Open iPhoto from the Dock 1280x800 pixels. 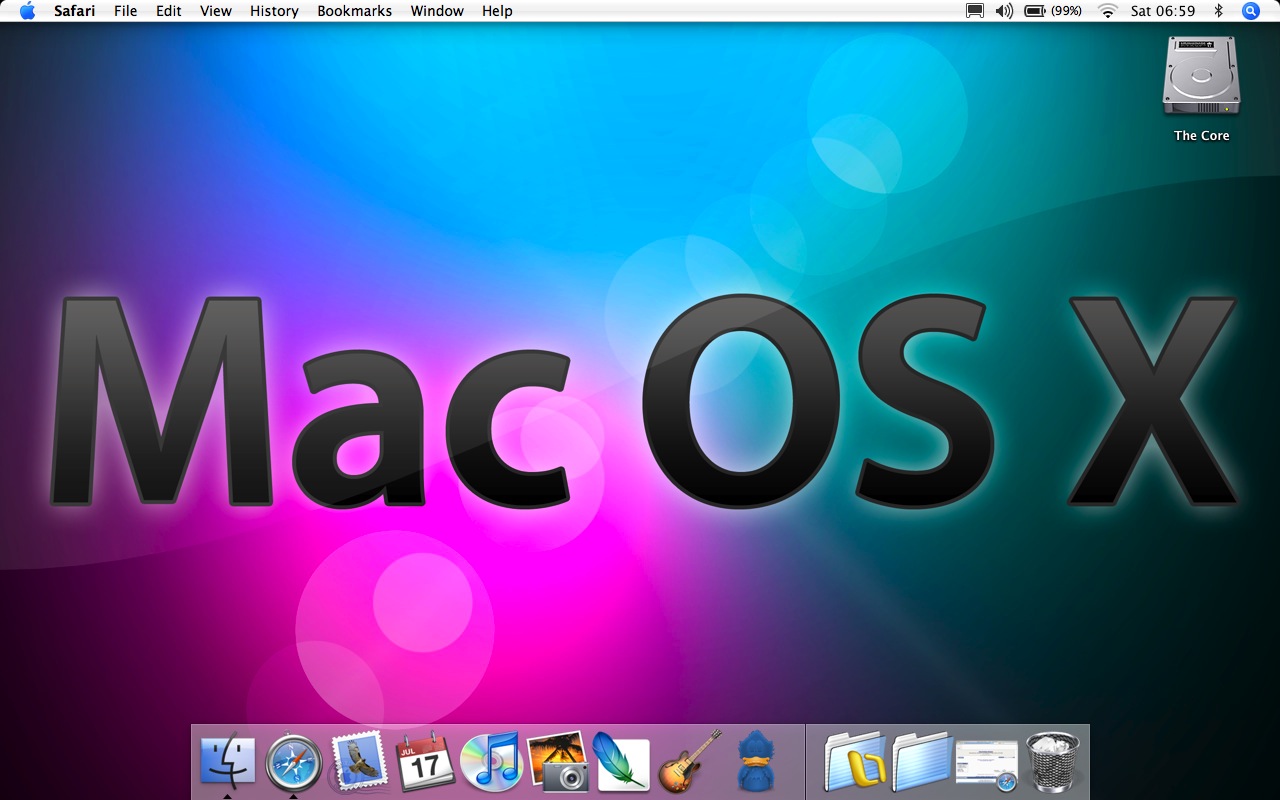pos(557,762)
